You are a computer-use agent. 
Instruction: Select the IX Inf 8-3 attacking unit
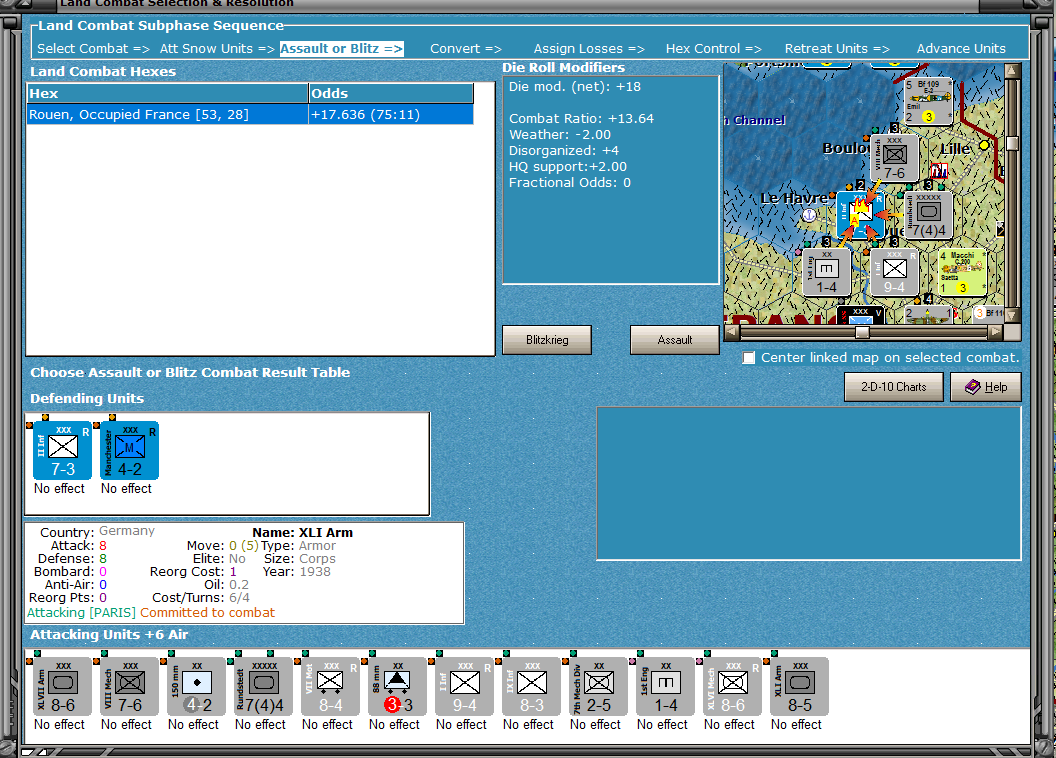(x=531, y=685)
